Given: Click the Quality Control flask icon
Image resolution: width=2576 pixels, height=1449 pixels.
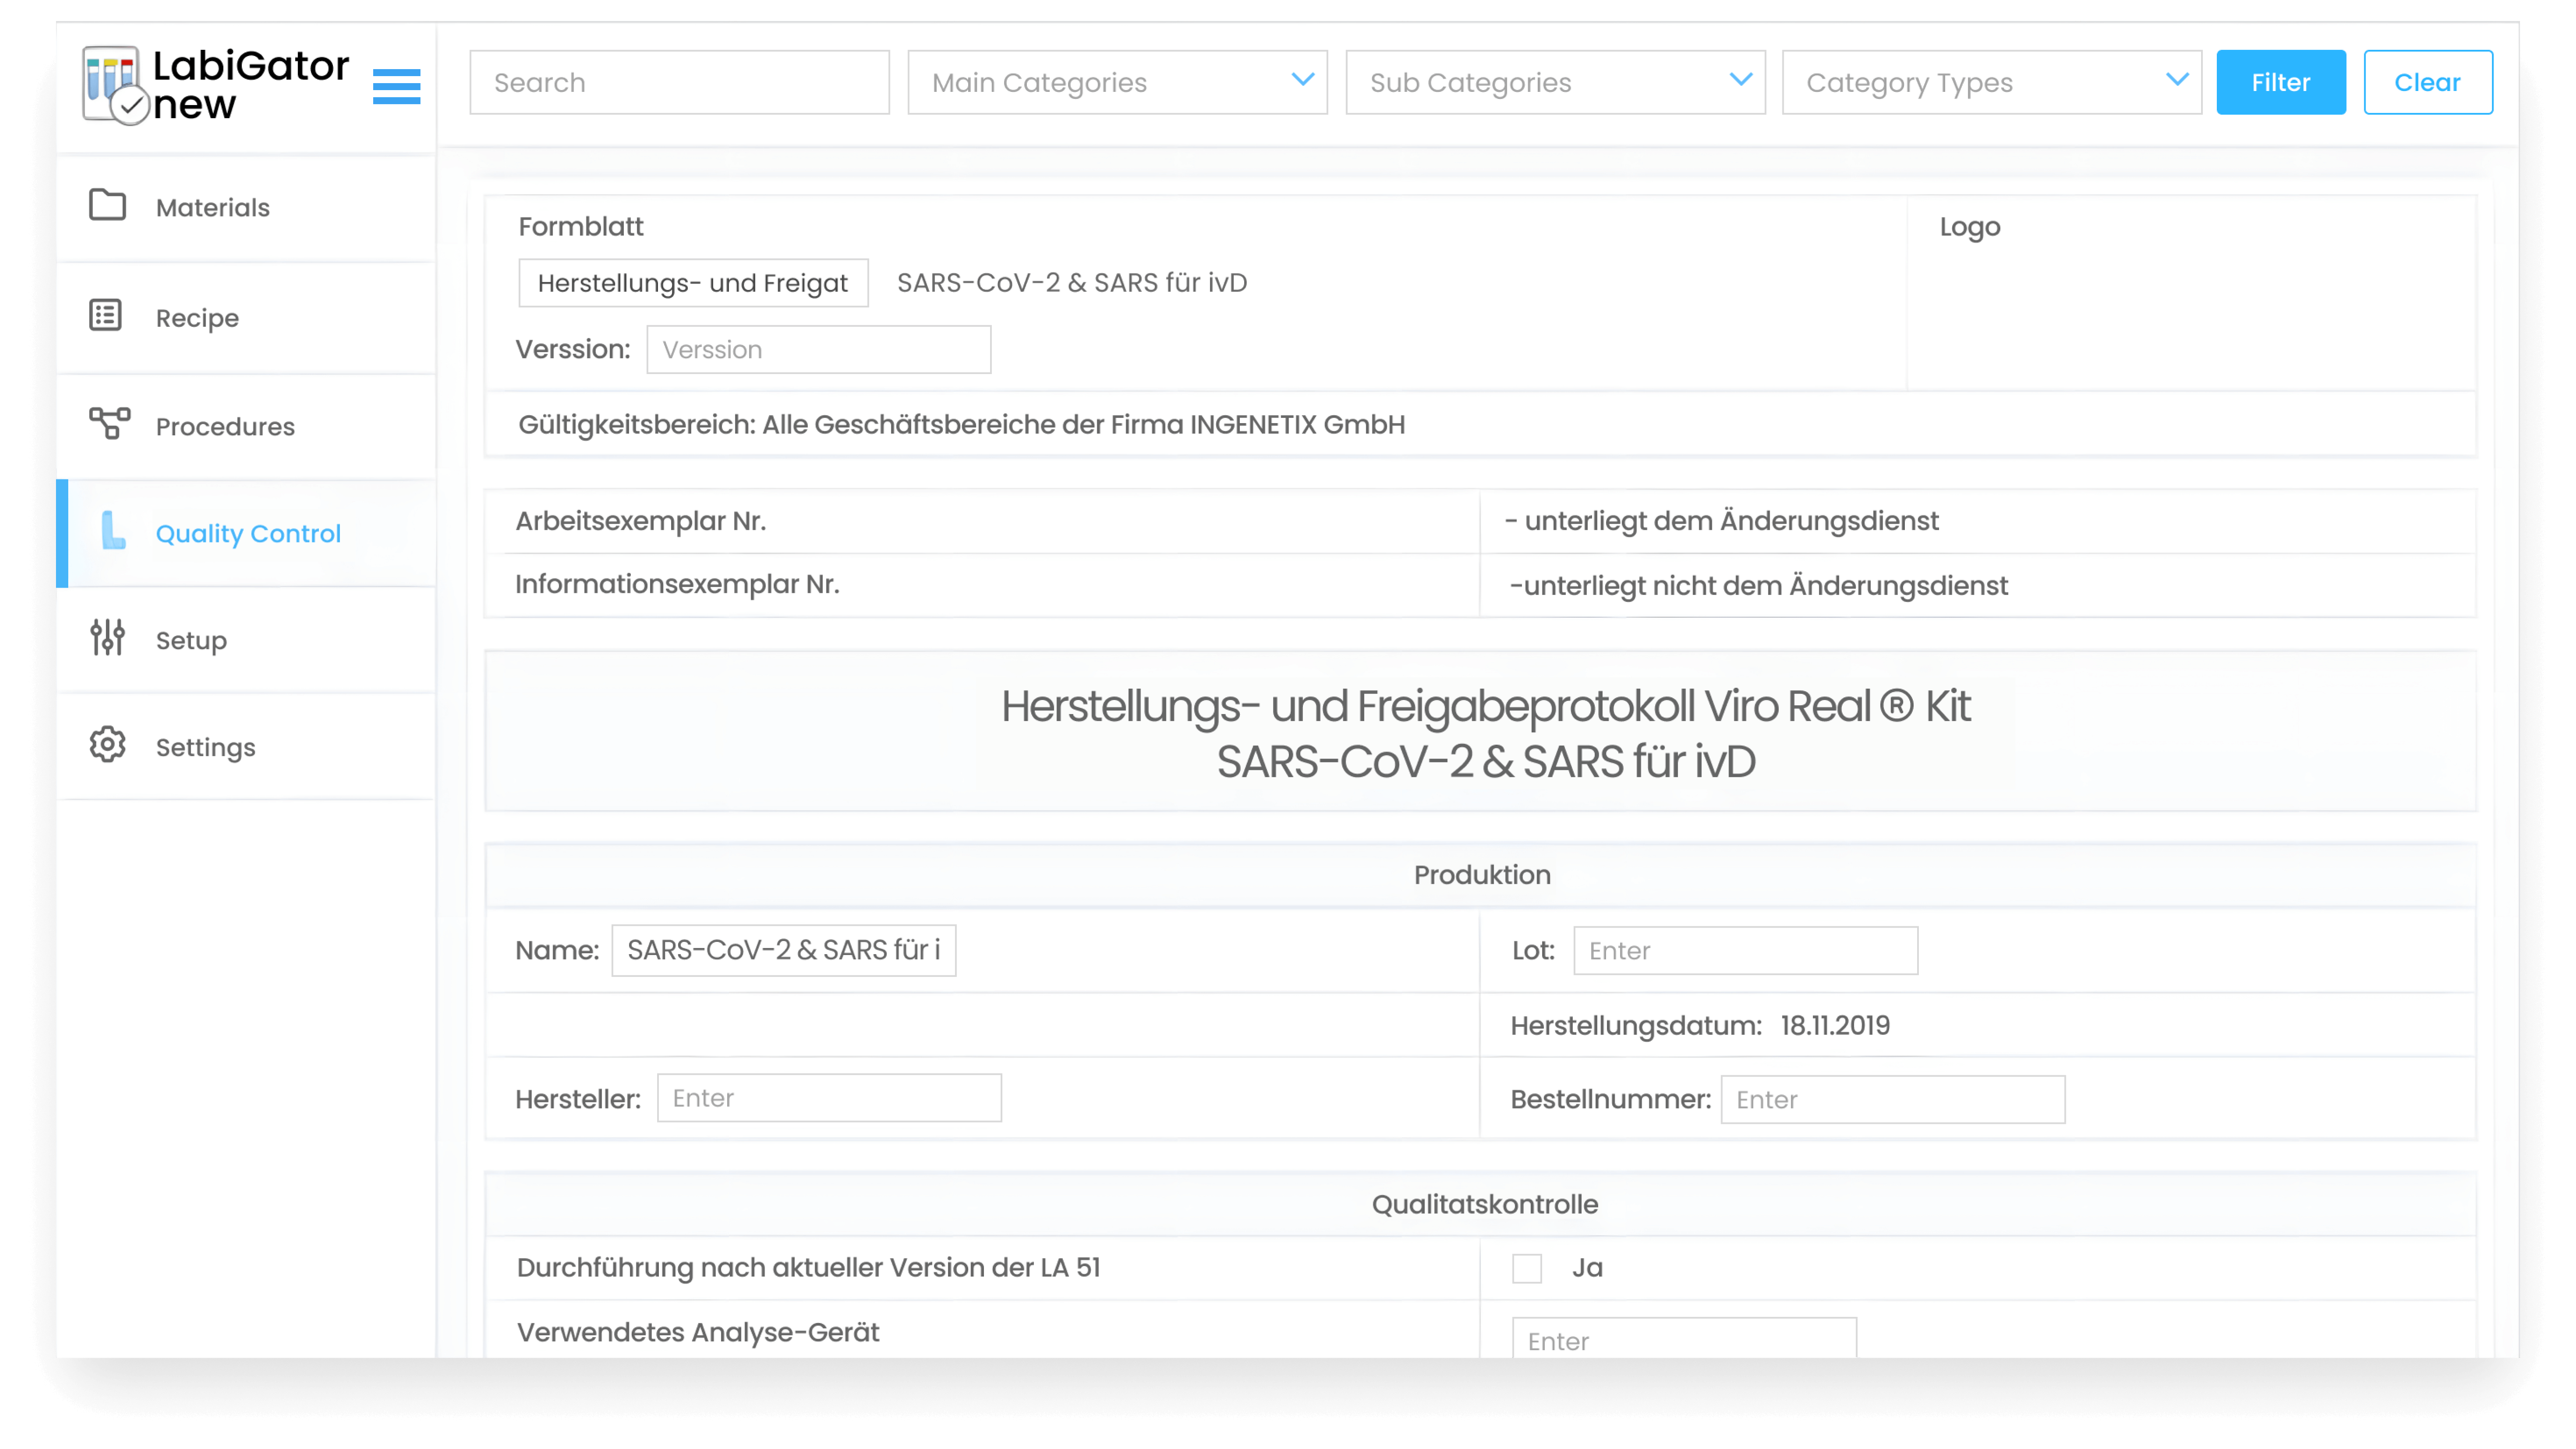Looking at the screenshot, I should [x=114, y=531].
